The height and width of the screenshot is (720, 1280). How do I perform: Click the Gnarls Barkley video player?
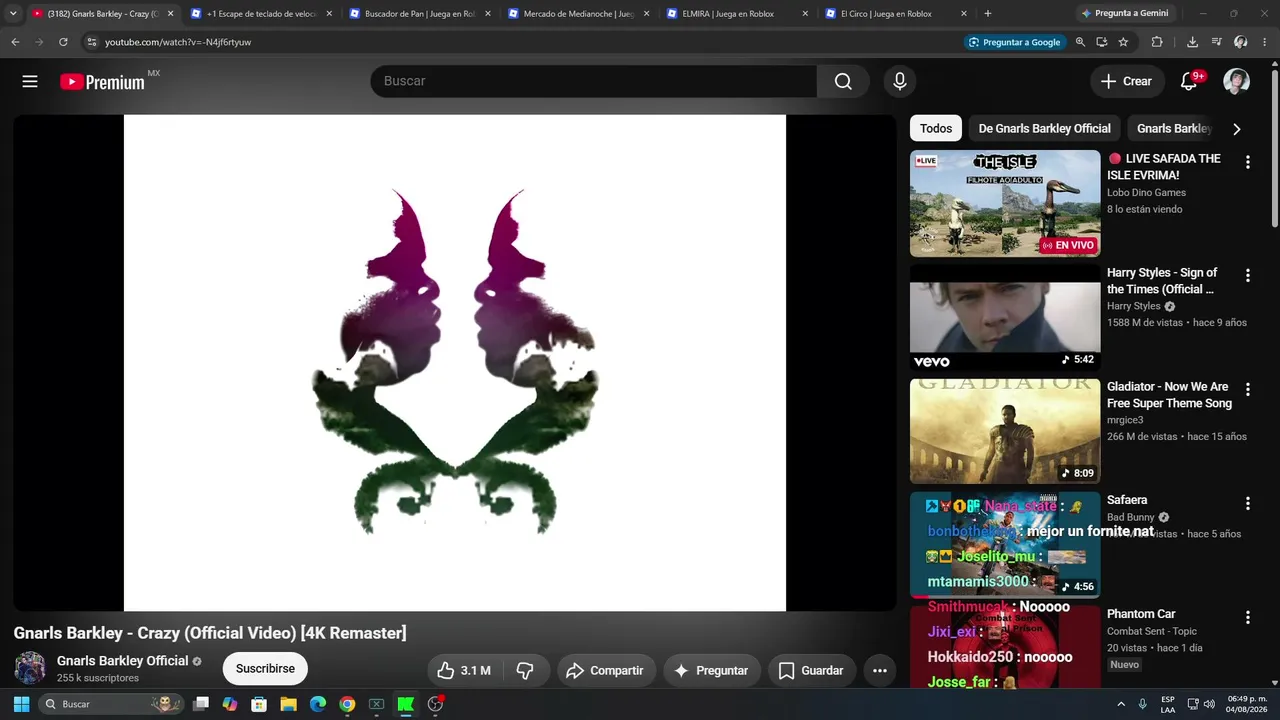455,363
